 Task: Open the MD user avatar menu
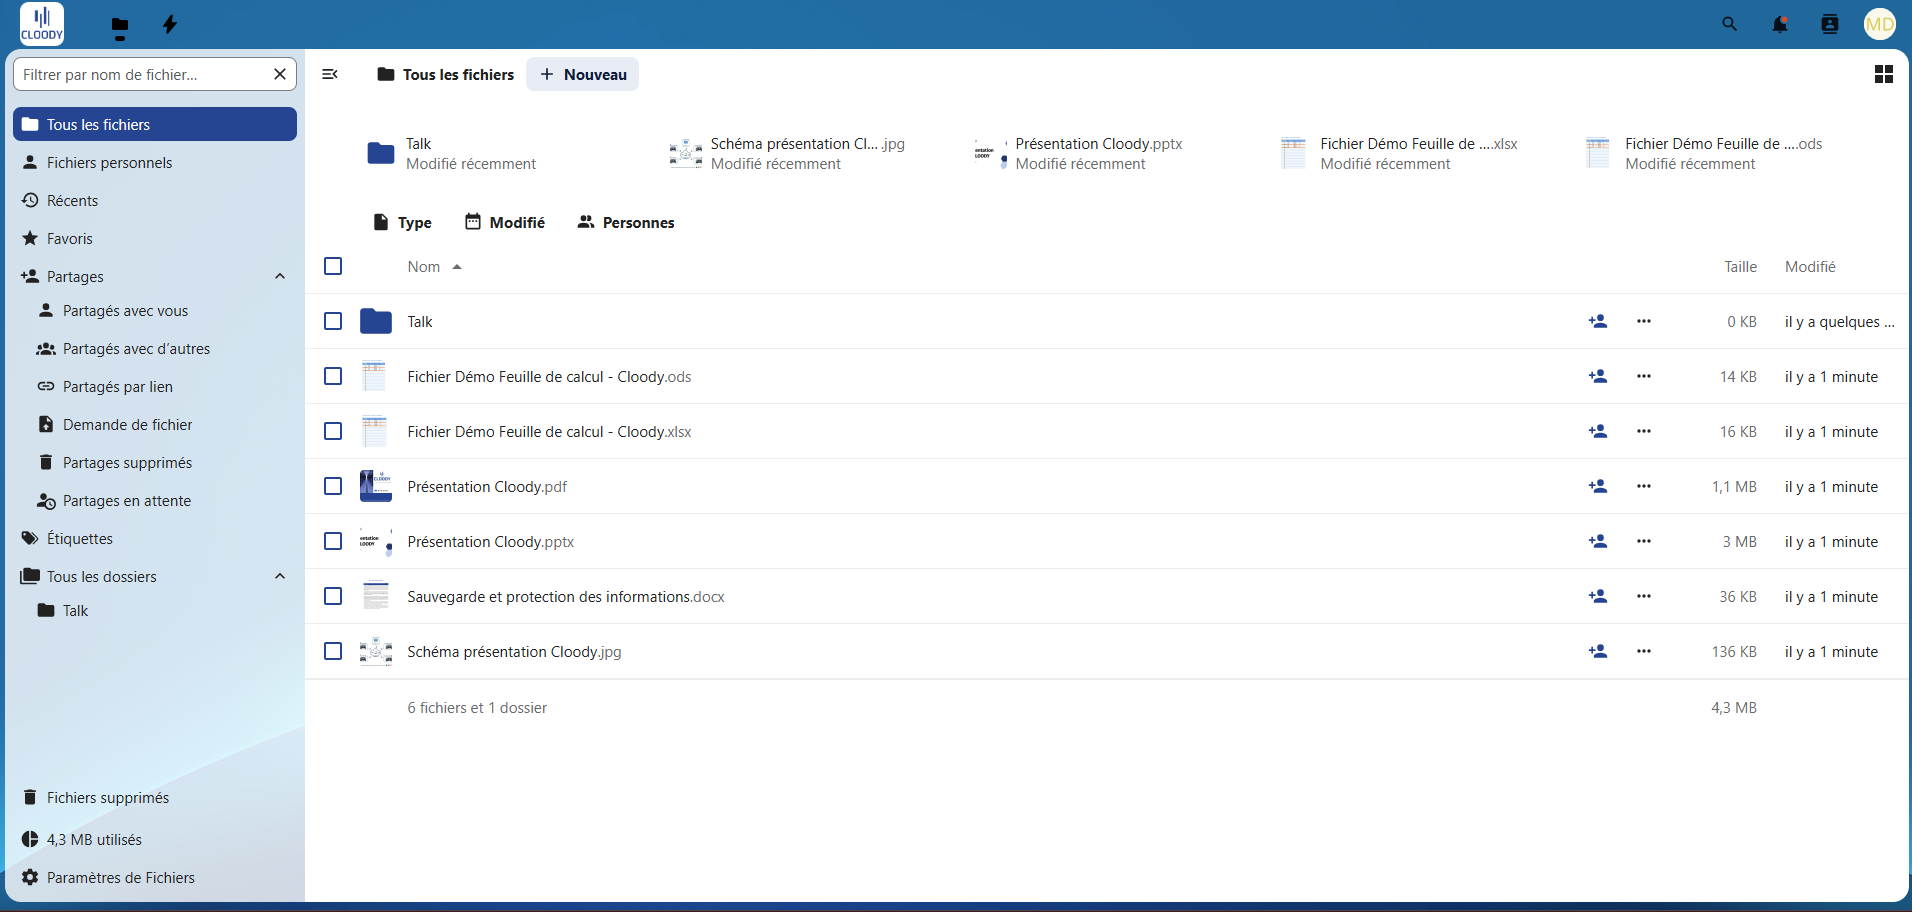pyautogui.click(x=1880, y=24)
